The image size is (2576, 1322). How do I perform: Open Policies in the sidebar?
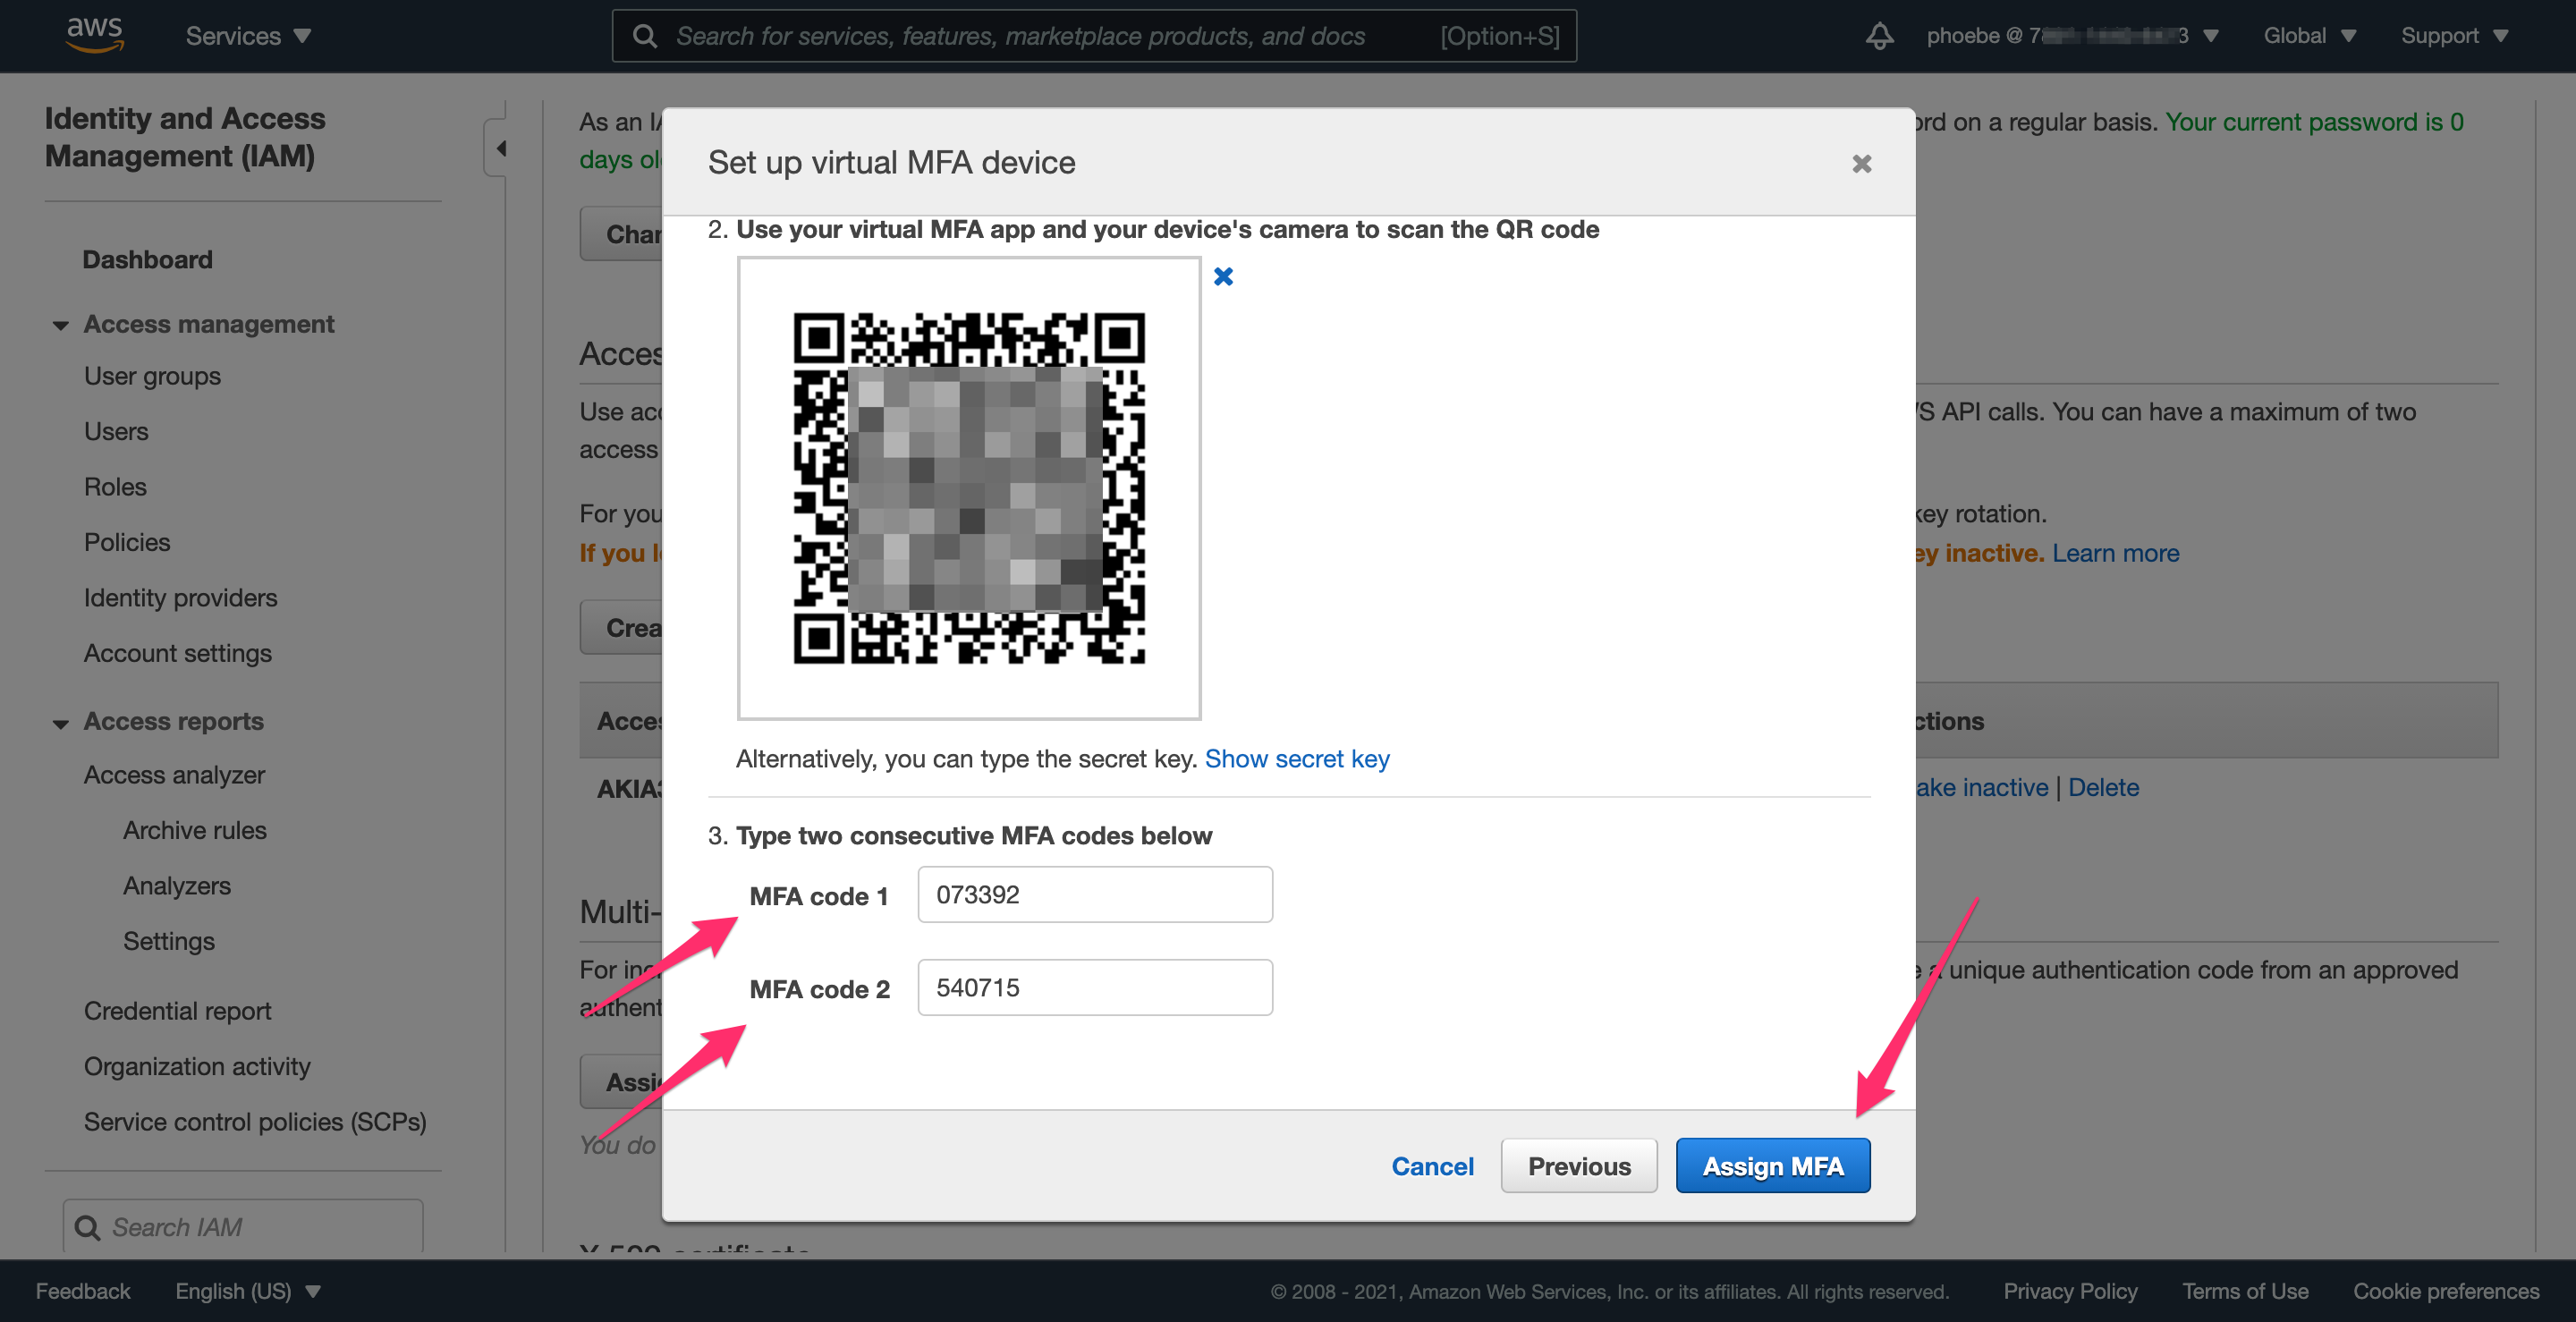click(127, 542)
